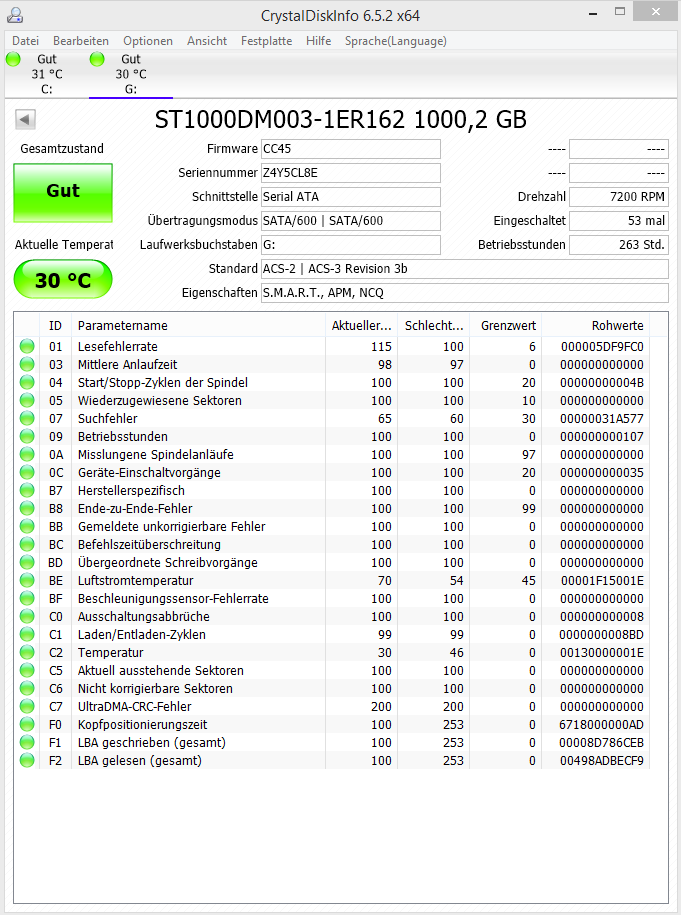The height and width of the screenshot is (915, 681).
Task: Click the Laufwerksbuchstaben field G:
Action: [351, 245]
